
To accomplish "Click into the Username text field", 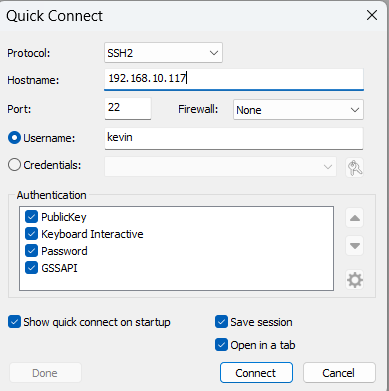I will [x=234, y=138].
